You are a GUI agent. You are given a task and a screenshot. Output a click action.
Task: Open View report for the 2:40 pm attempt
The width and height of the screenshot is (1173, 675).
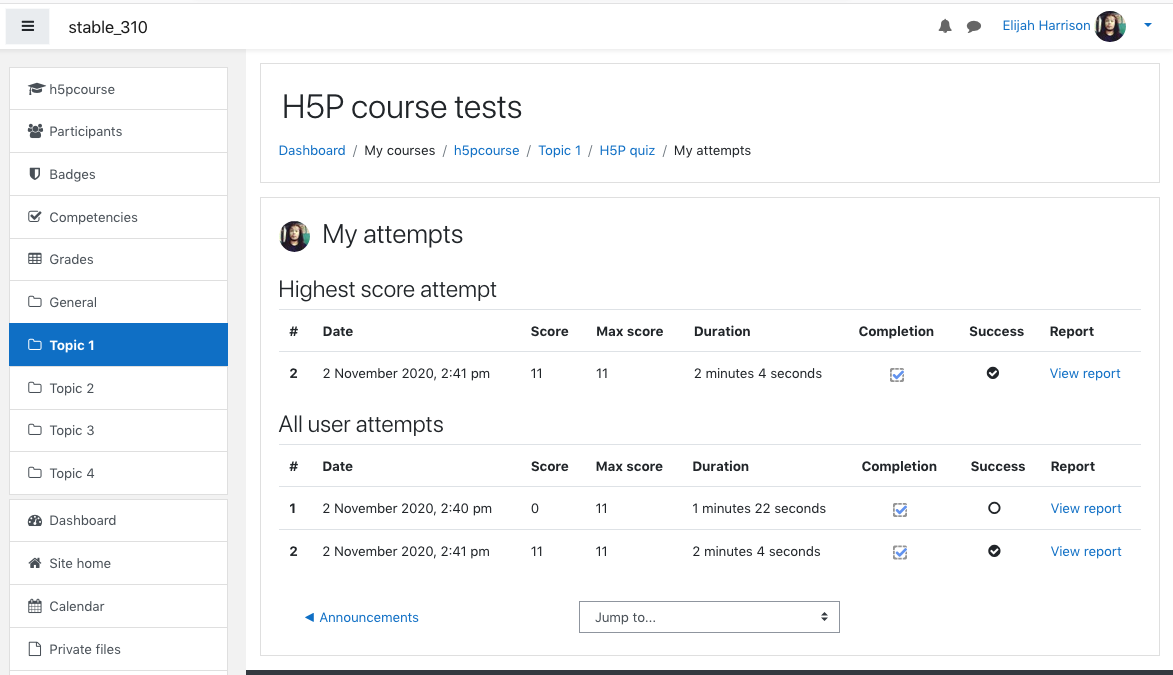click(x=1085, y=508)
